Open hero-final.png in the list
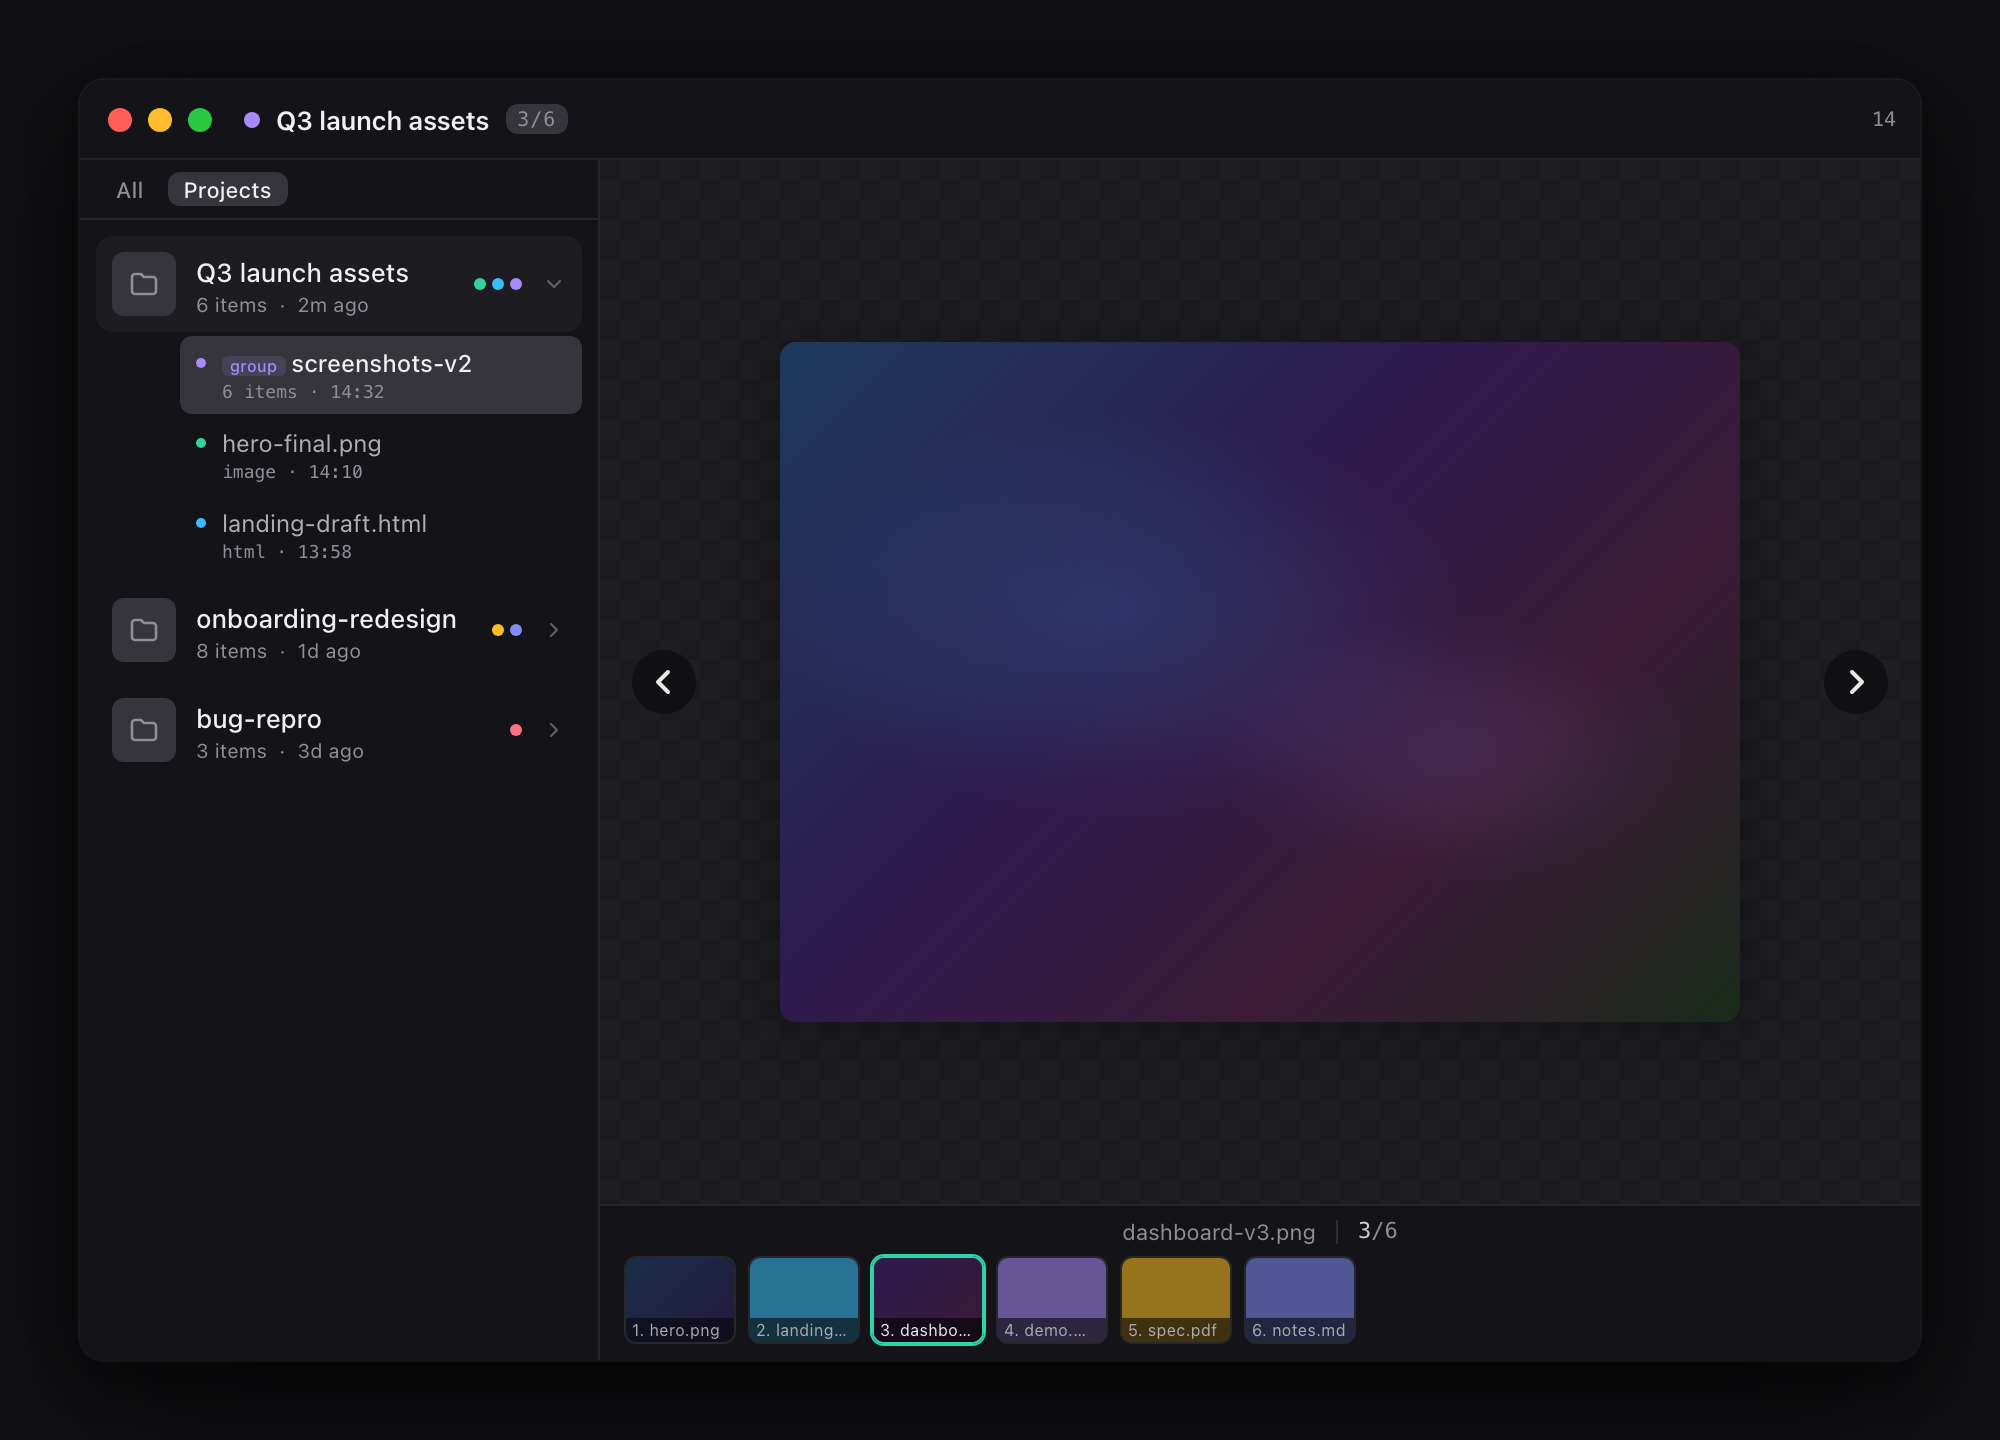 pos(381,456)
